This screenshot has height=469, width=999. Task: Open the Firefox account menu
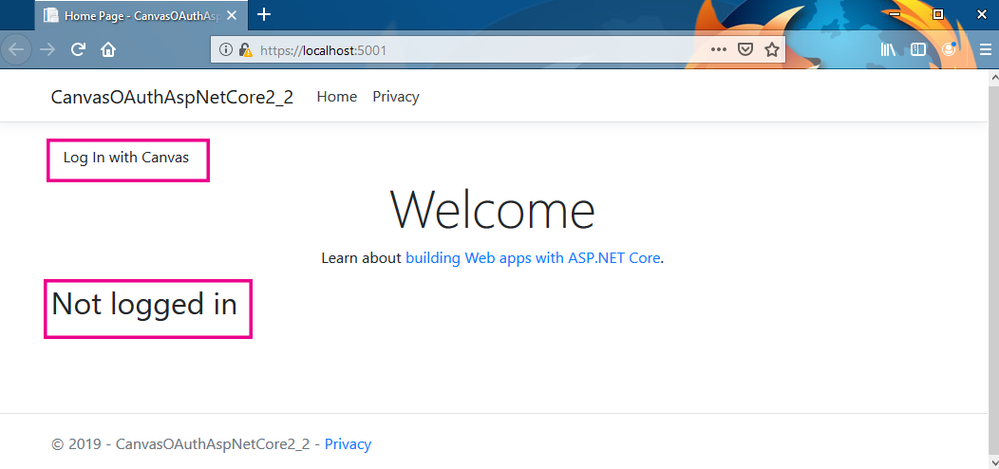[949, 50]
